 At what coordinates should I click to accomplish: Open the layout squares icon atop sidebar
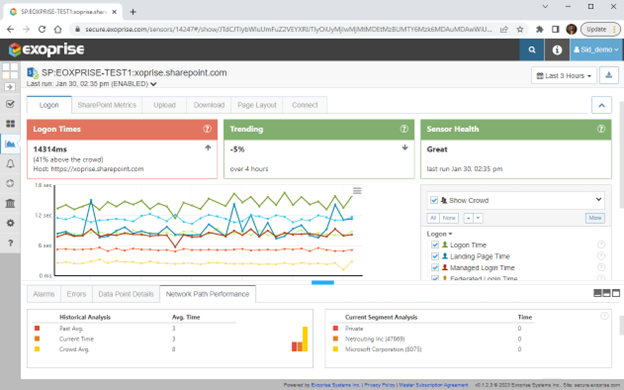[x=10, y=71]
